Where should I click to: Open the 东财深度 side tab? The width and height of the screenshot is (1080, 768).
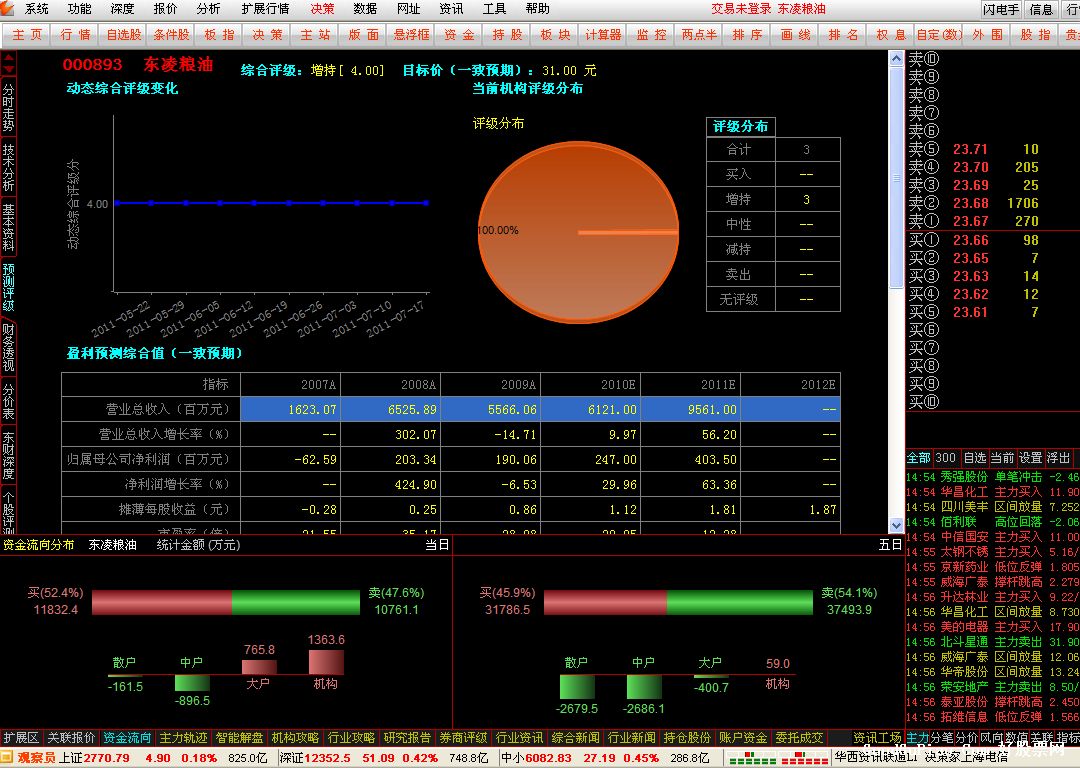[8, 455]
